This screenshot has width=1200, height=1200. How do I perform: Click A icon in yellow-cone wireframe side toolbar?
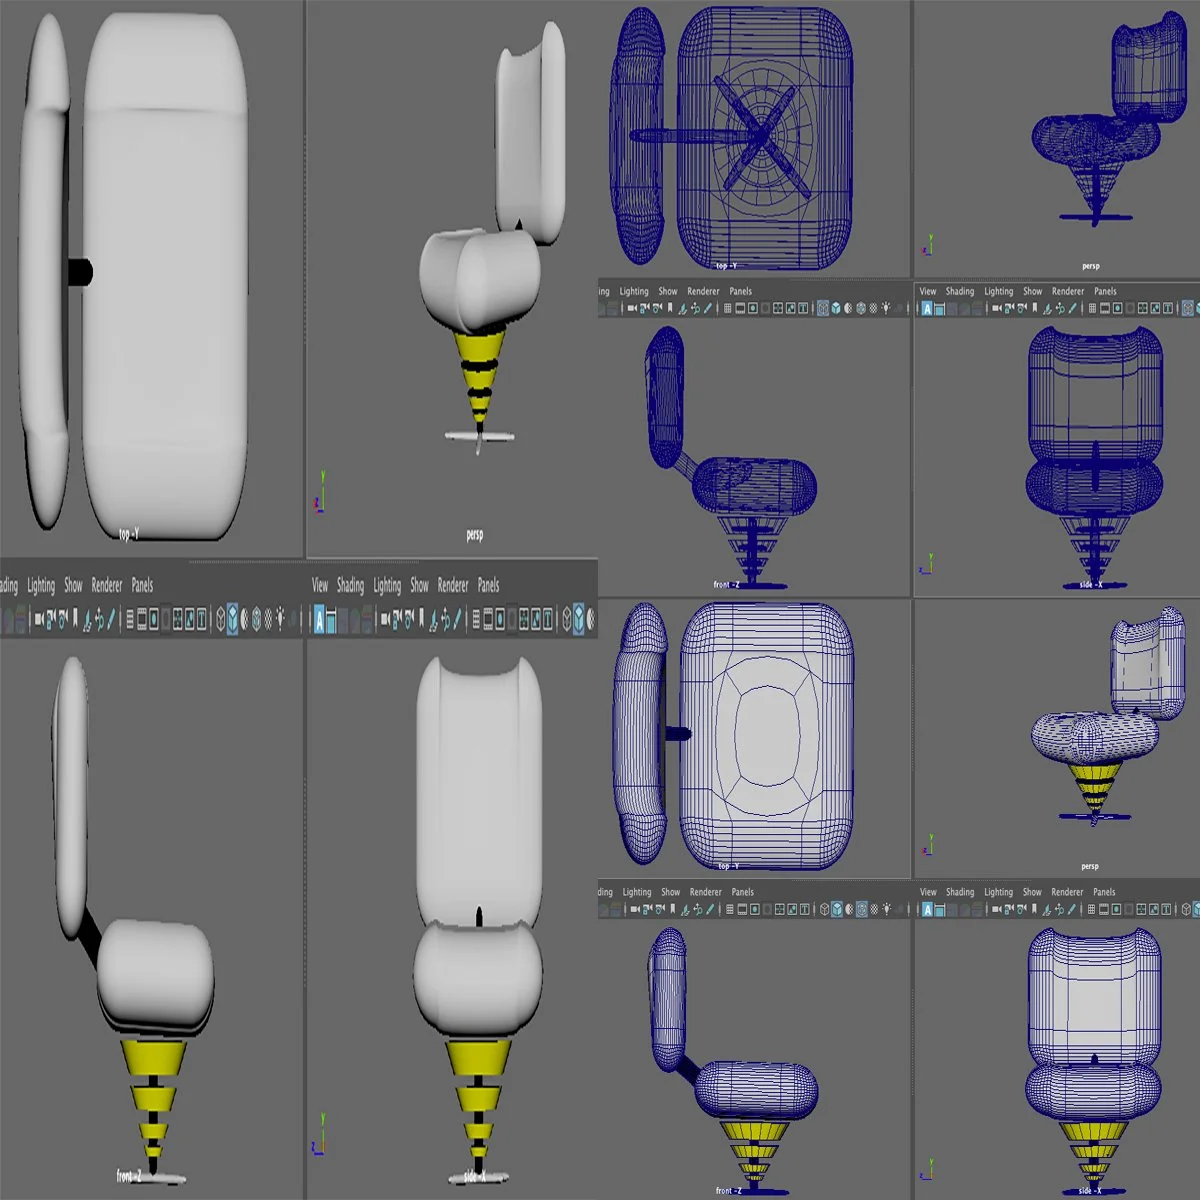tap(926, 909)
